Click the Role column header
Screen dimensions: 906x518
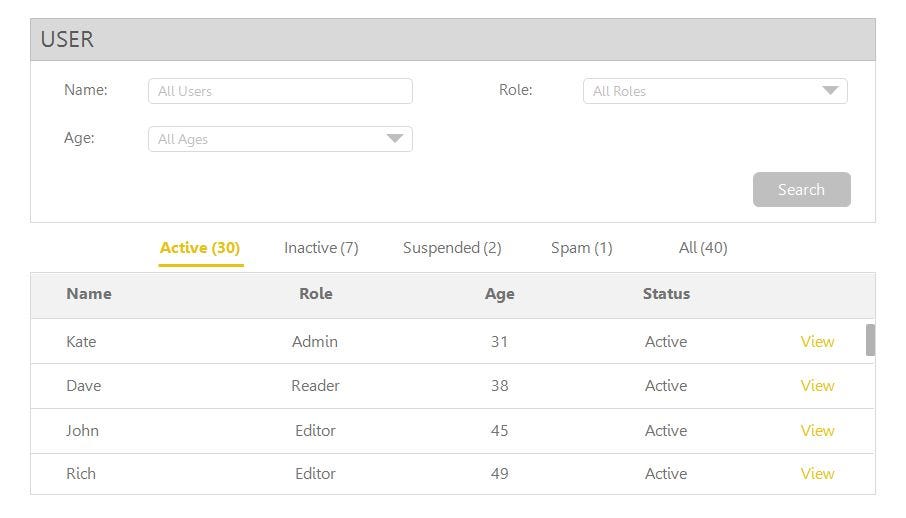pyautogui.click(x=315, y=294)
